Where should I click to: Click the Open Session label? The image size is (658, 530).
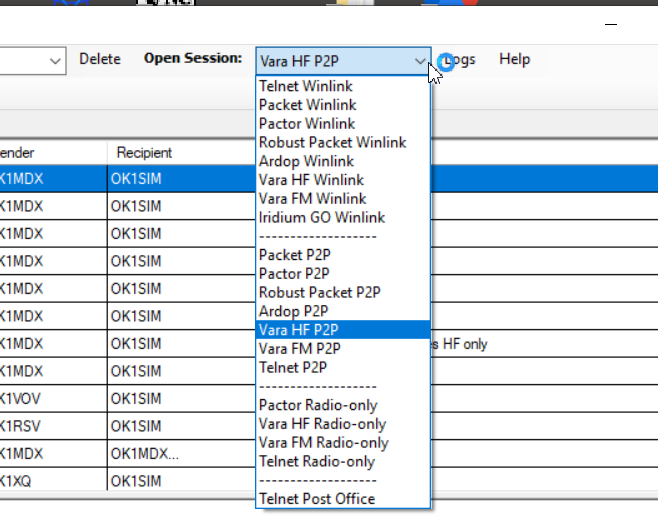pyautogui.click(x=193, y=58)
